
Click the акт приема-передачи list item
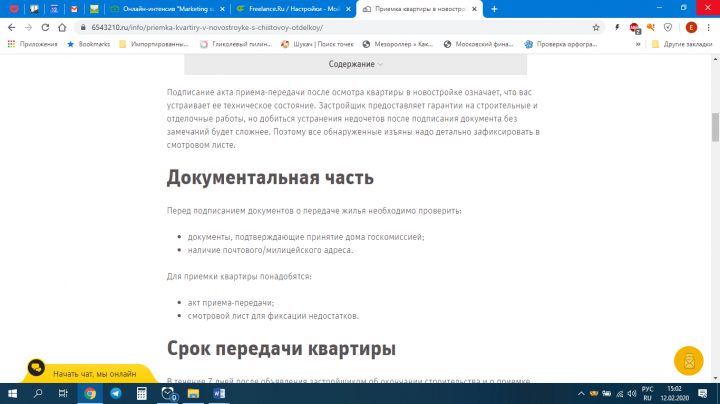[231, 303]
